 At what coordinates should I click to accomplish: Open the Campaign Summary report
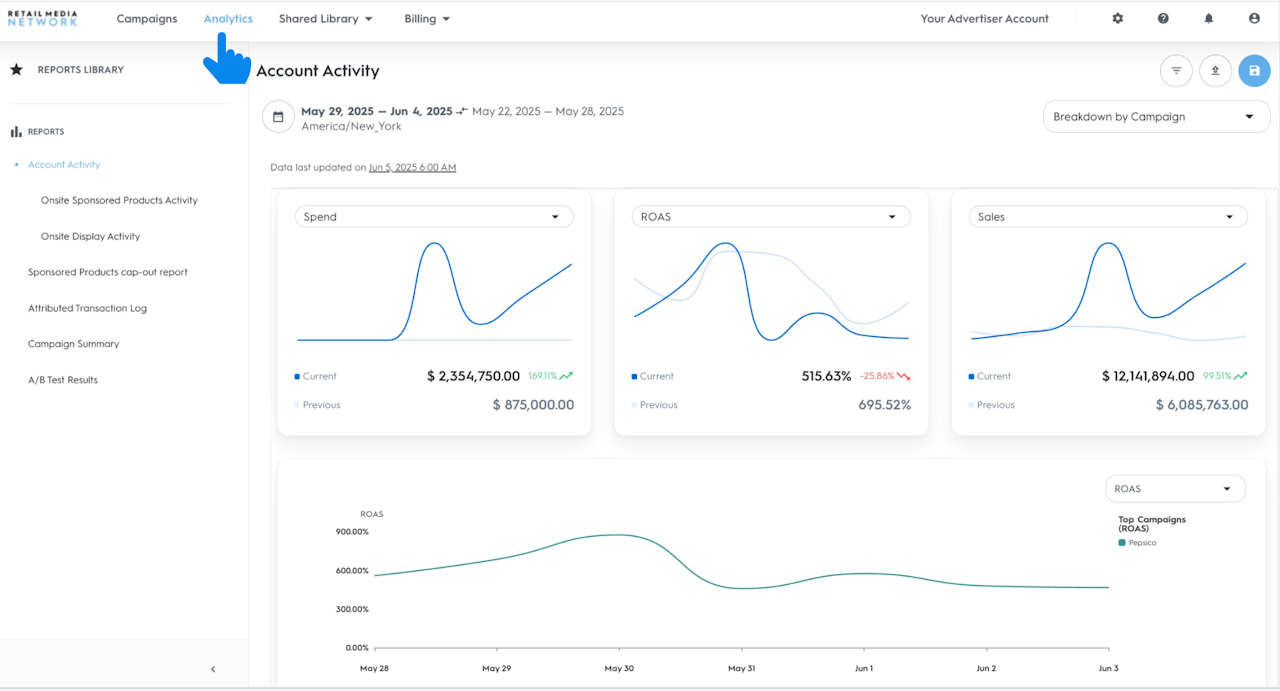73,344
